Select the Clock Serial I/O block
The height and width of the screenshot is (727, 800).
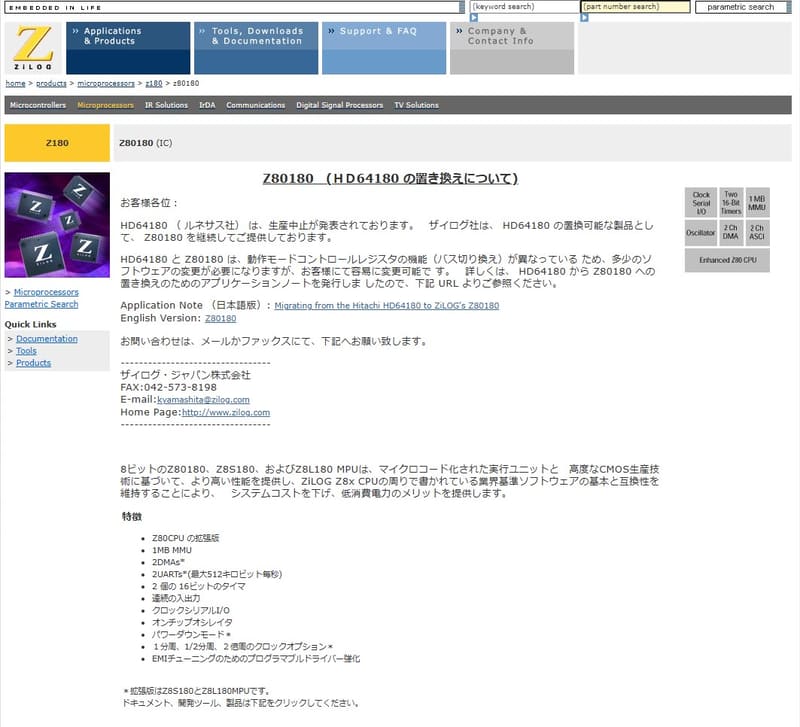700,201
